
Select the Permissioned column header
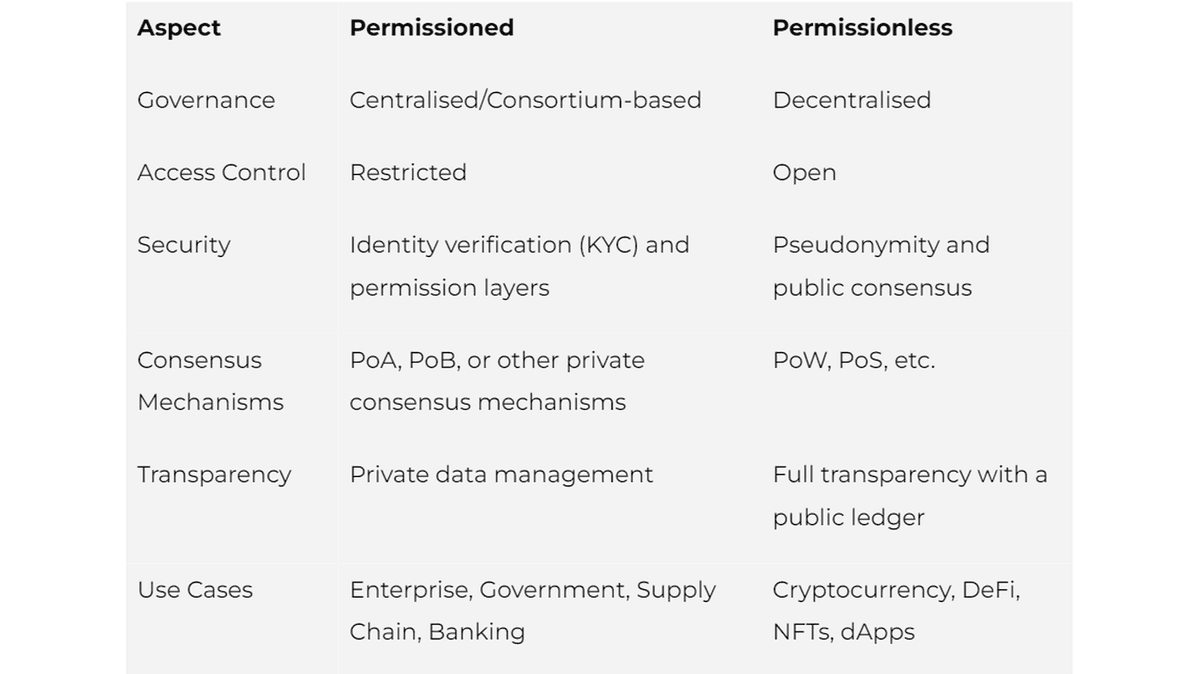click(431, 28)
